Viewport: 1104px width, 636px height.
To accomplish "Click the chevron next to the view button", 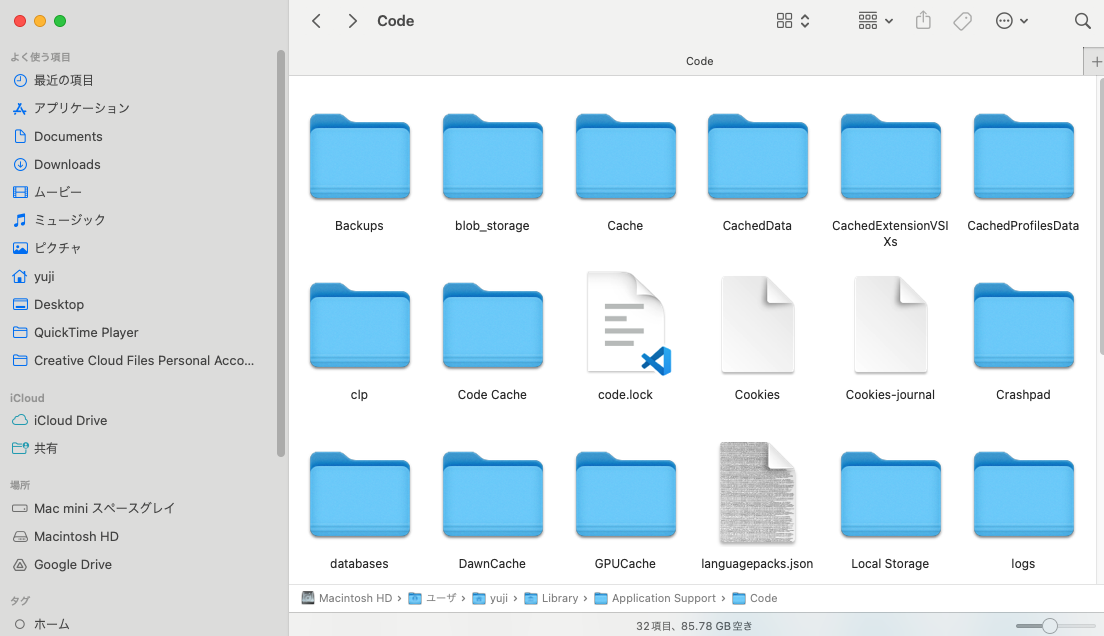I will (x=803, y=20).
